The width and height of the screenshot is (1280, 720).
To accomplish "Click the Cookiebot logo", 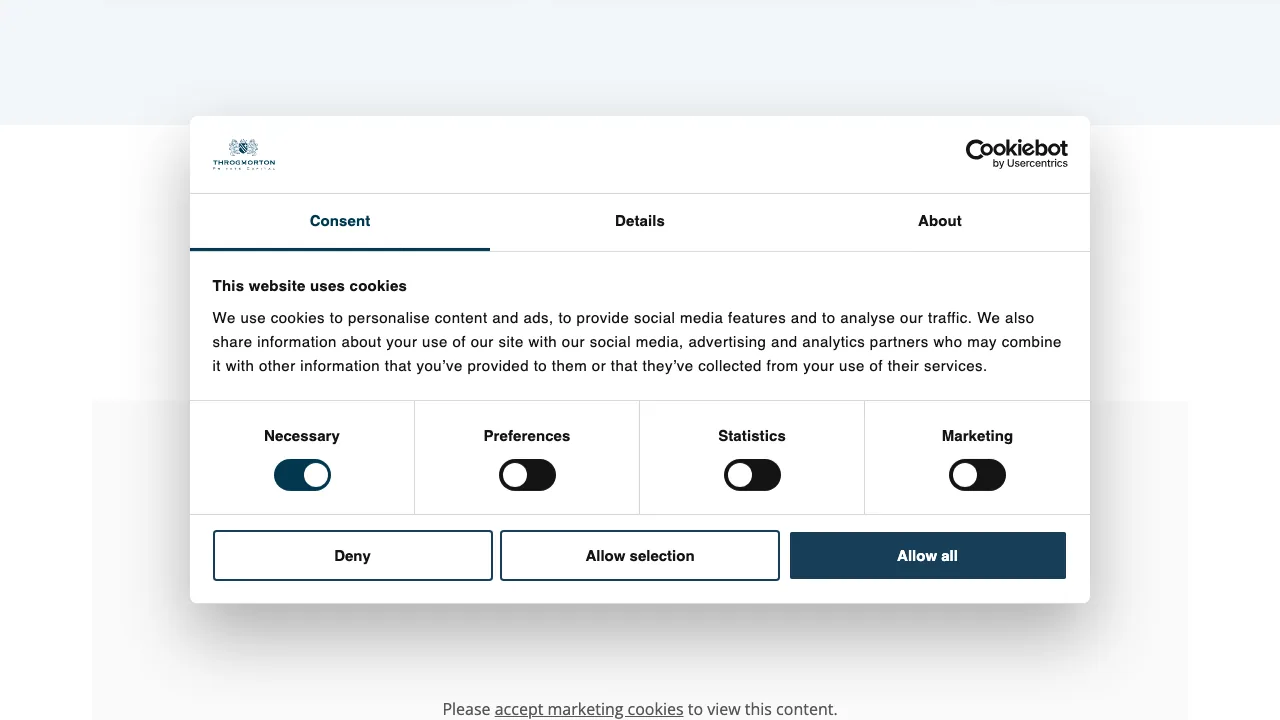I will click(1016, 149).
